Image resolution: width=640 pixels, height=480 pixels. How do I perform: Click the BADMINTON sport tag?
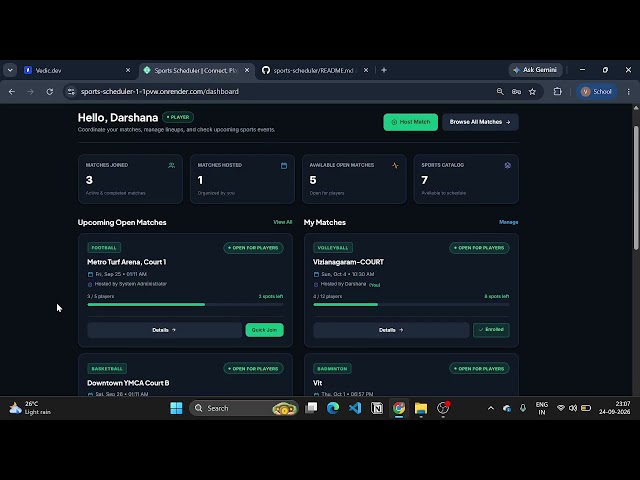[332, 369]
